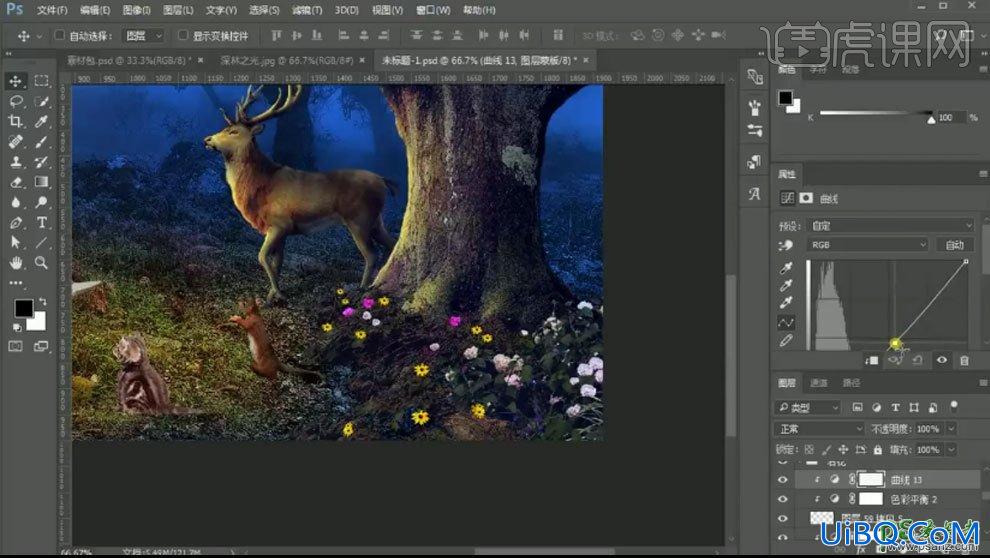Select the Brush tool
Screen dimensions: 990x558
click(42, 141)
